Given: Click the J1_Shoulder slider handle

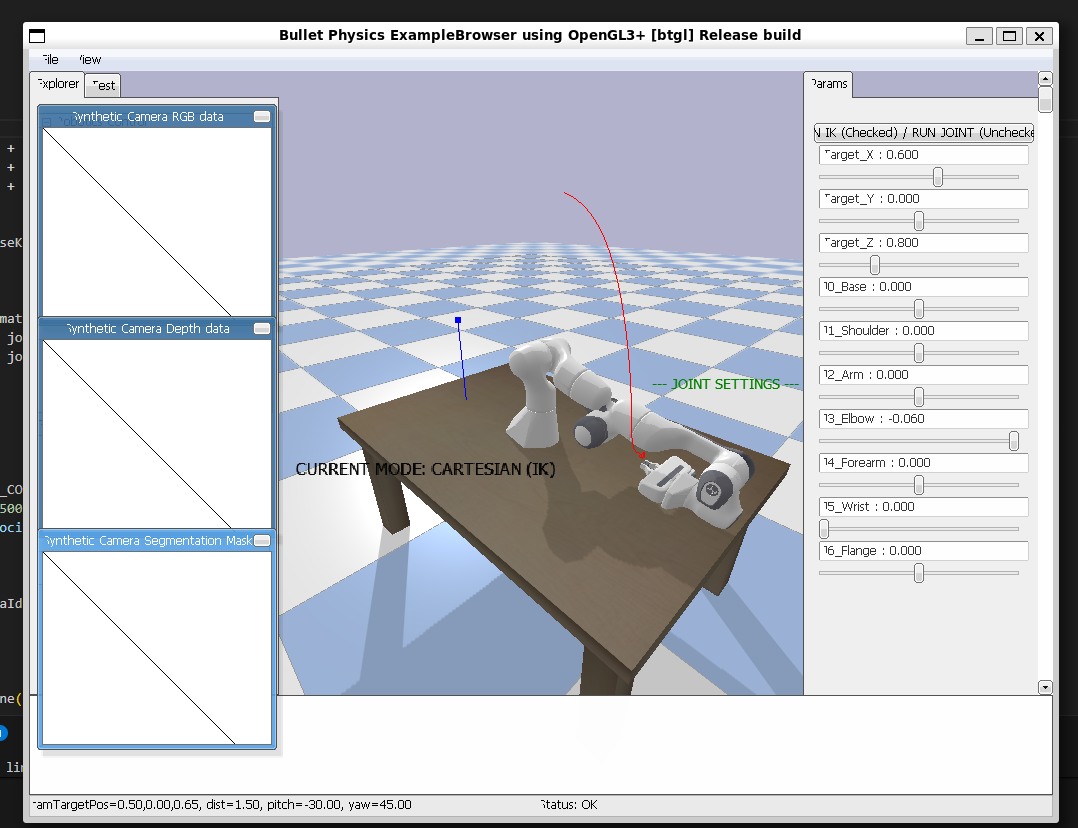Looking at the screenshot, I should point(918,353).
